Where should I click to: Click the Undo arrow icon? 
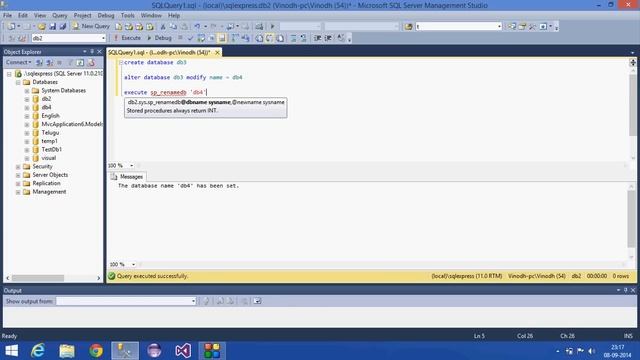click(197, 27)
